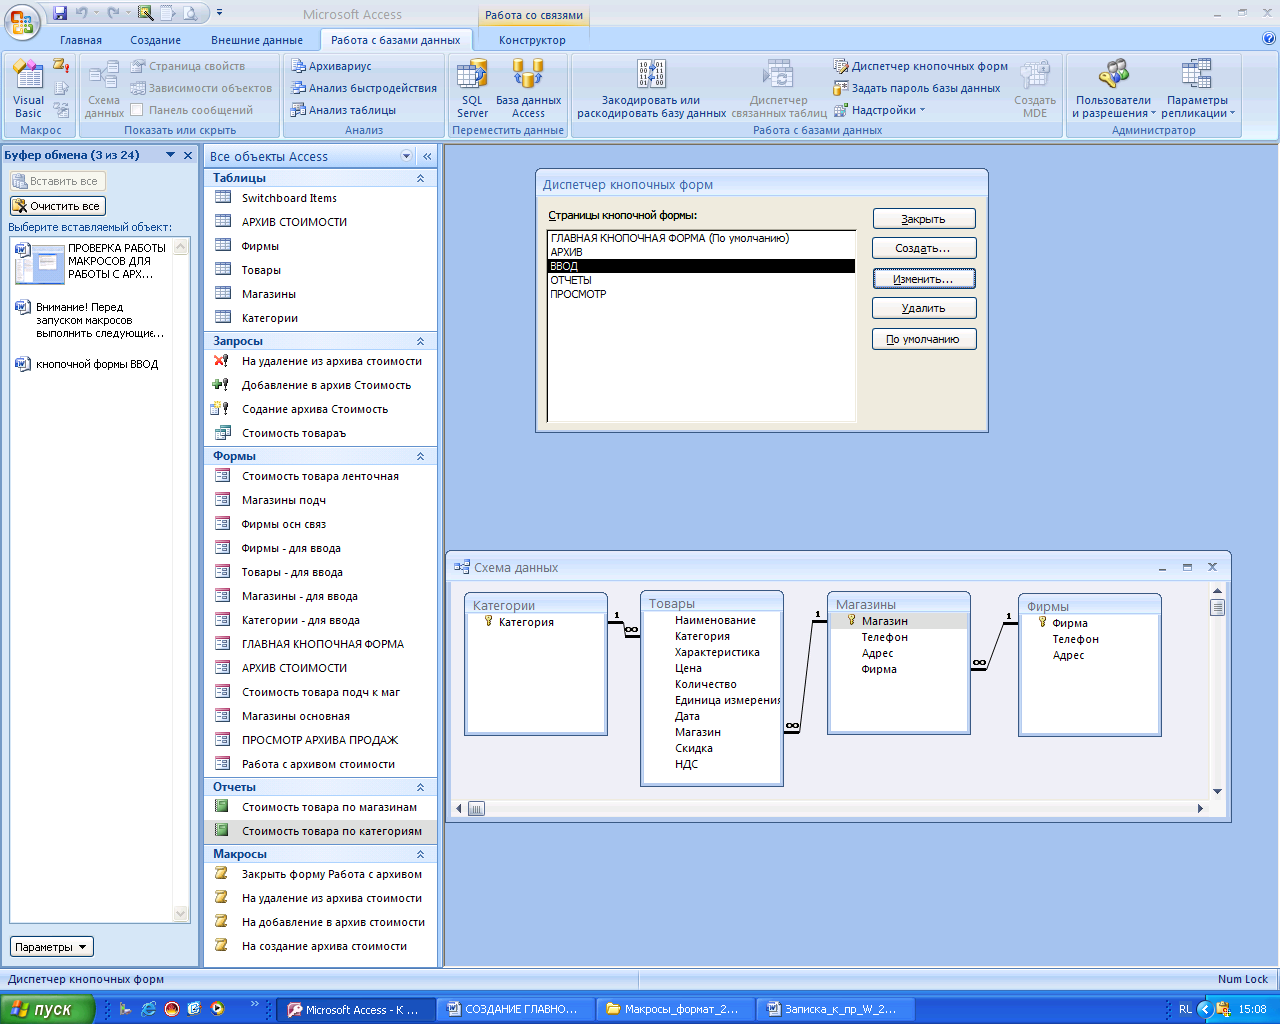This screenshot has width=1280, height=1024.
Task: Click Очистить все in clipboard pane
Action: 57,206
